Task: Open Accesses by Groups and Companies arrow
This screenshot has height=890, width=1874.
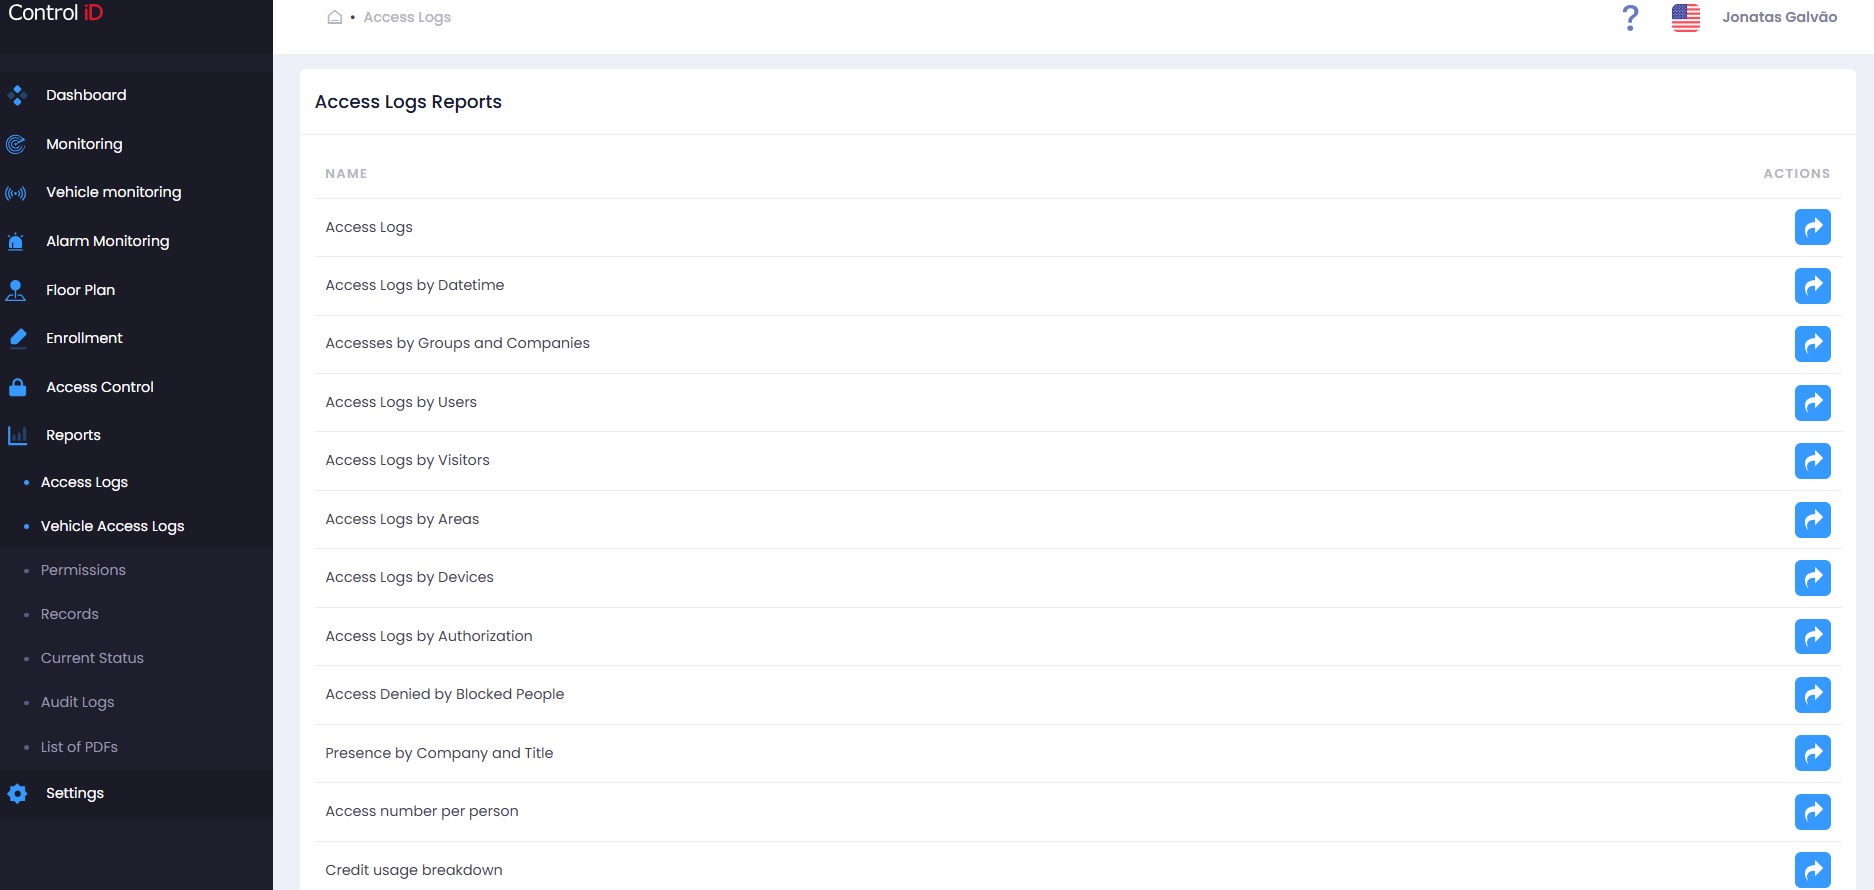Action: click(x=1812, y=344)
